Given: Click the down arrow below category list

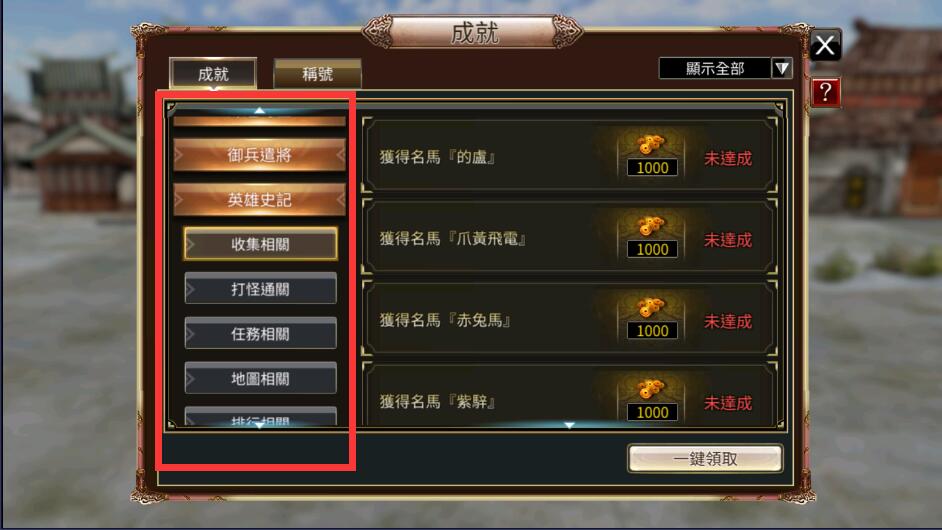Looking at the screenshot, I should (260, 425).
